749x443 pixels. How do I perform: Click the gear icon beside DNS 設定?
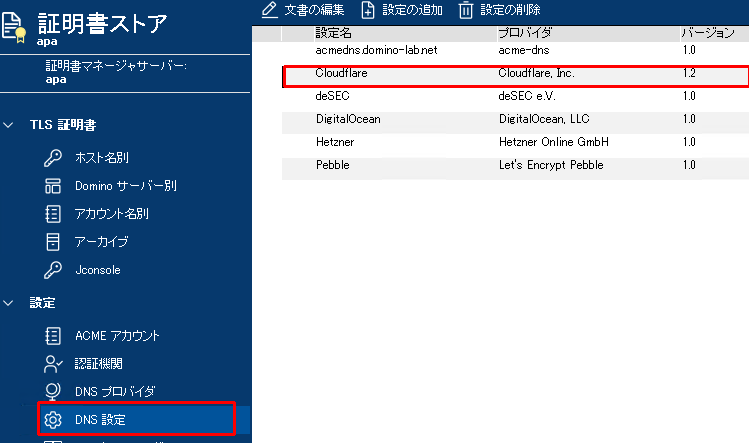[53, 420]
